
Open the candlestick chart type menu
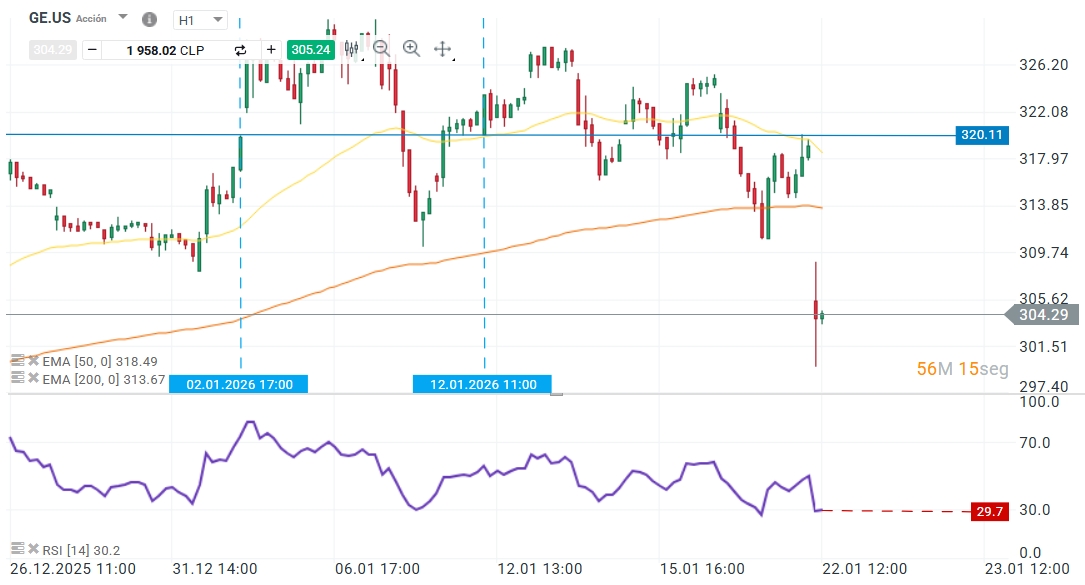(351, 48)
